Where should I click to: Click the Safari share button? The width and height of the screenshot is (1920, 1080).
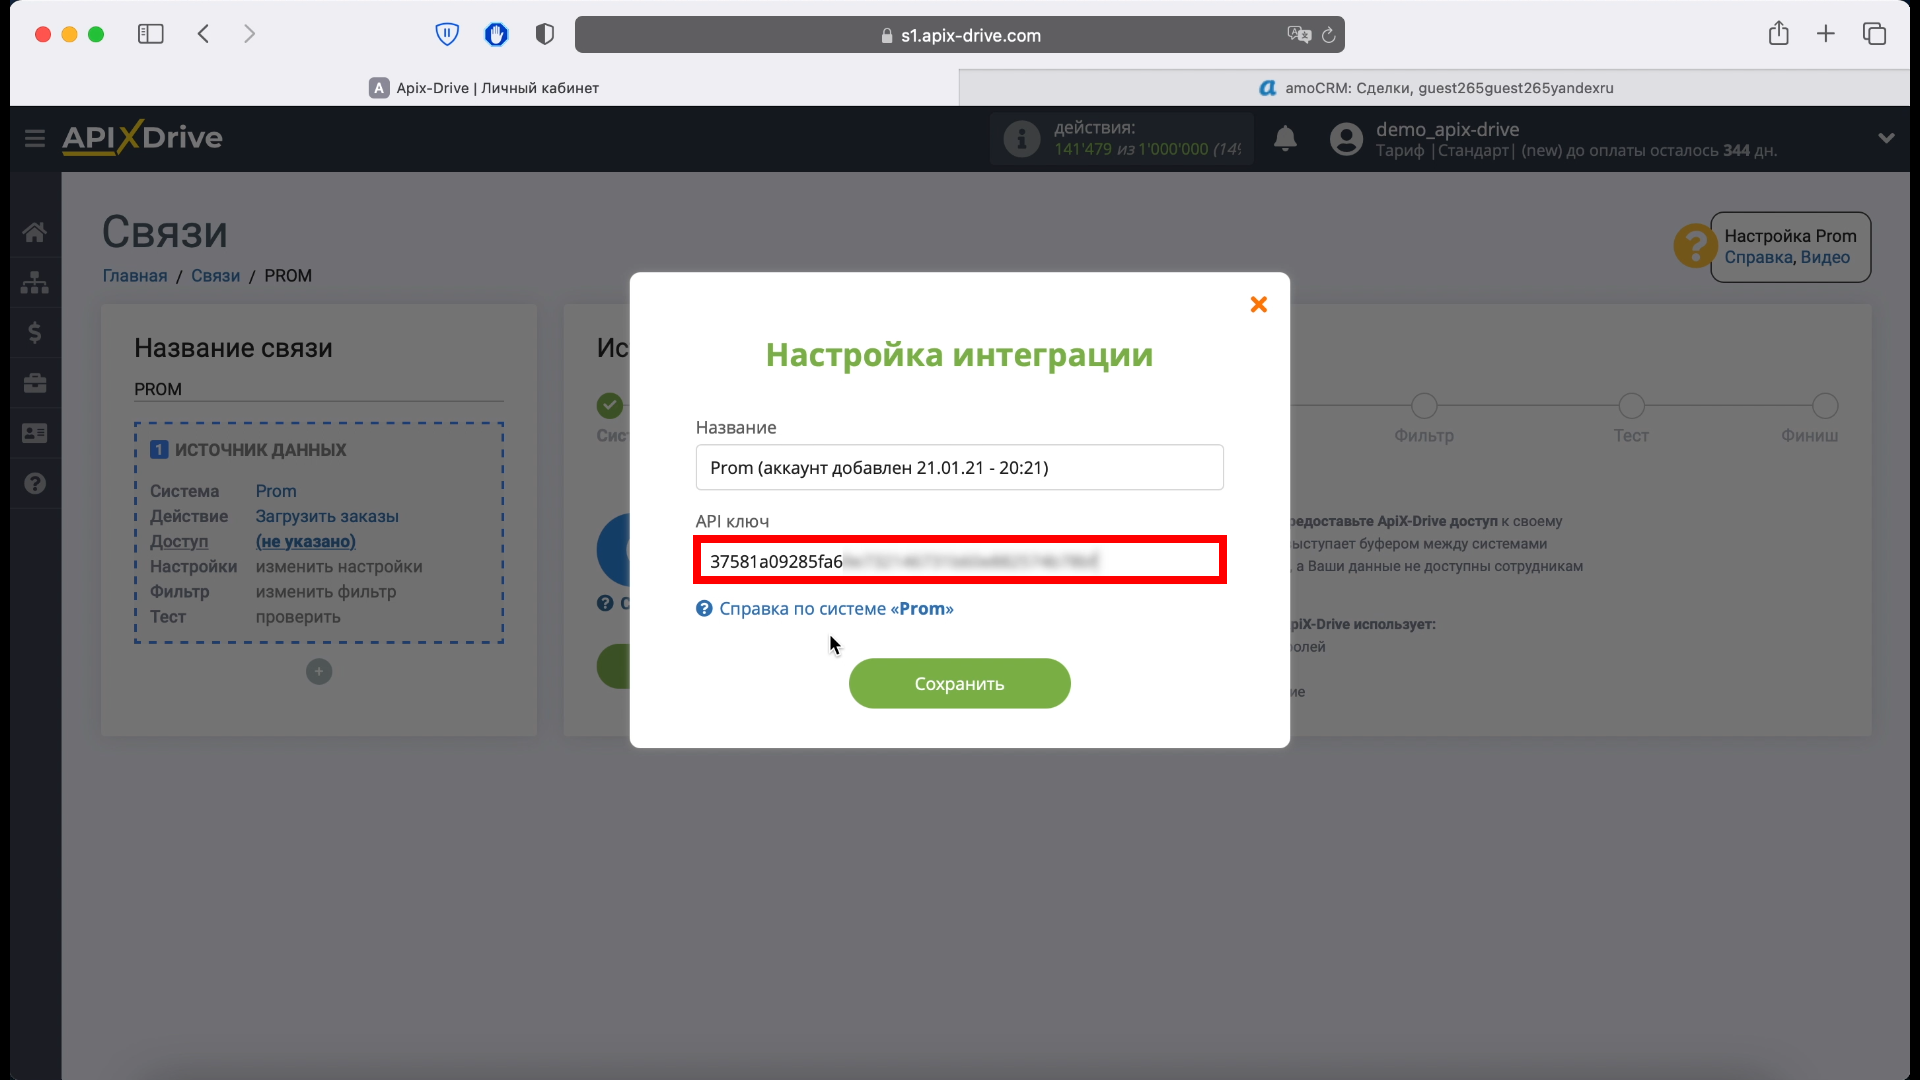[1778, 33]
